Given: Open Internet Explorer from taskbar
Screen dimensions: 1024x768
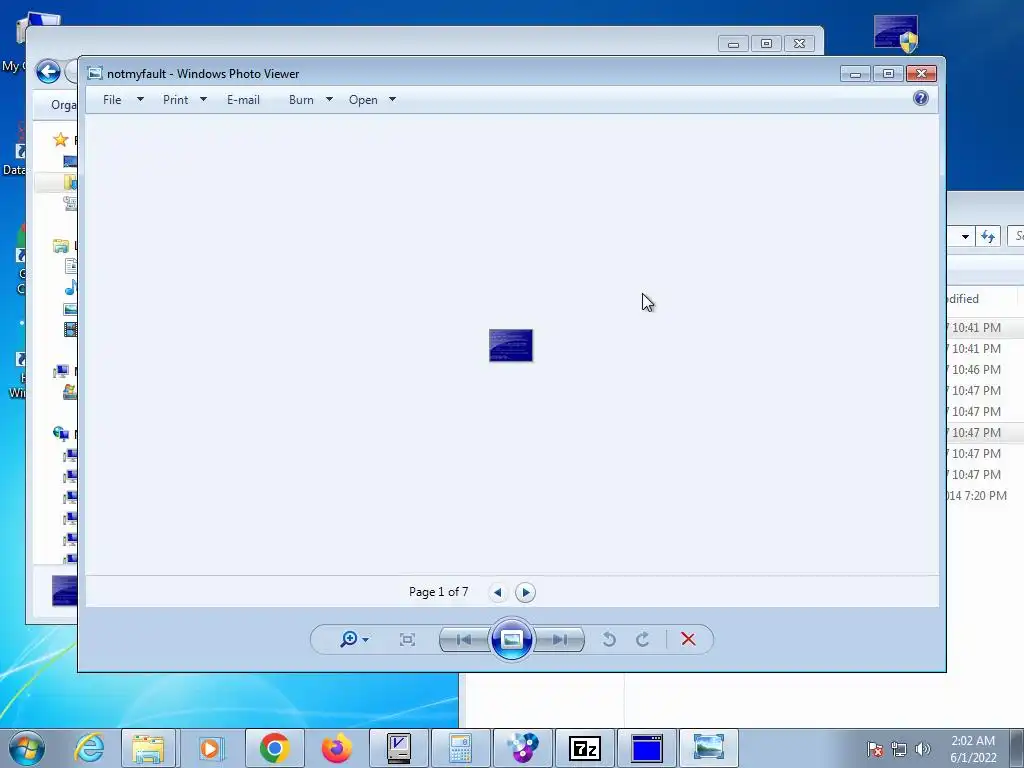Looking at the screenshot, I should 89,748.
